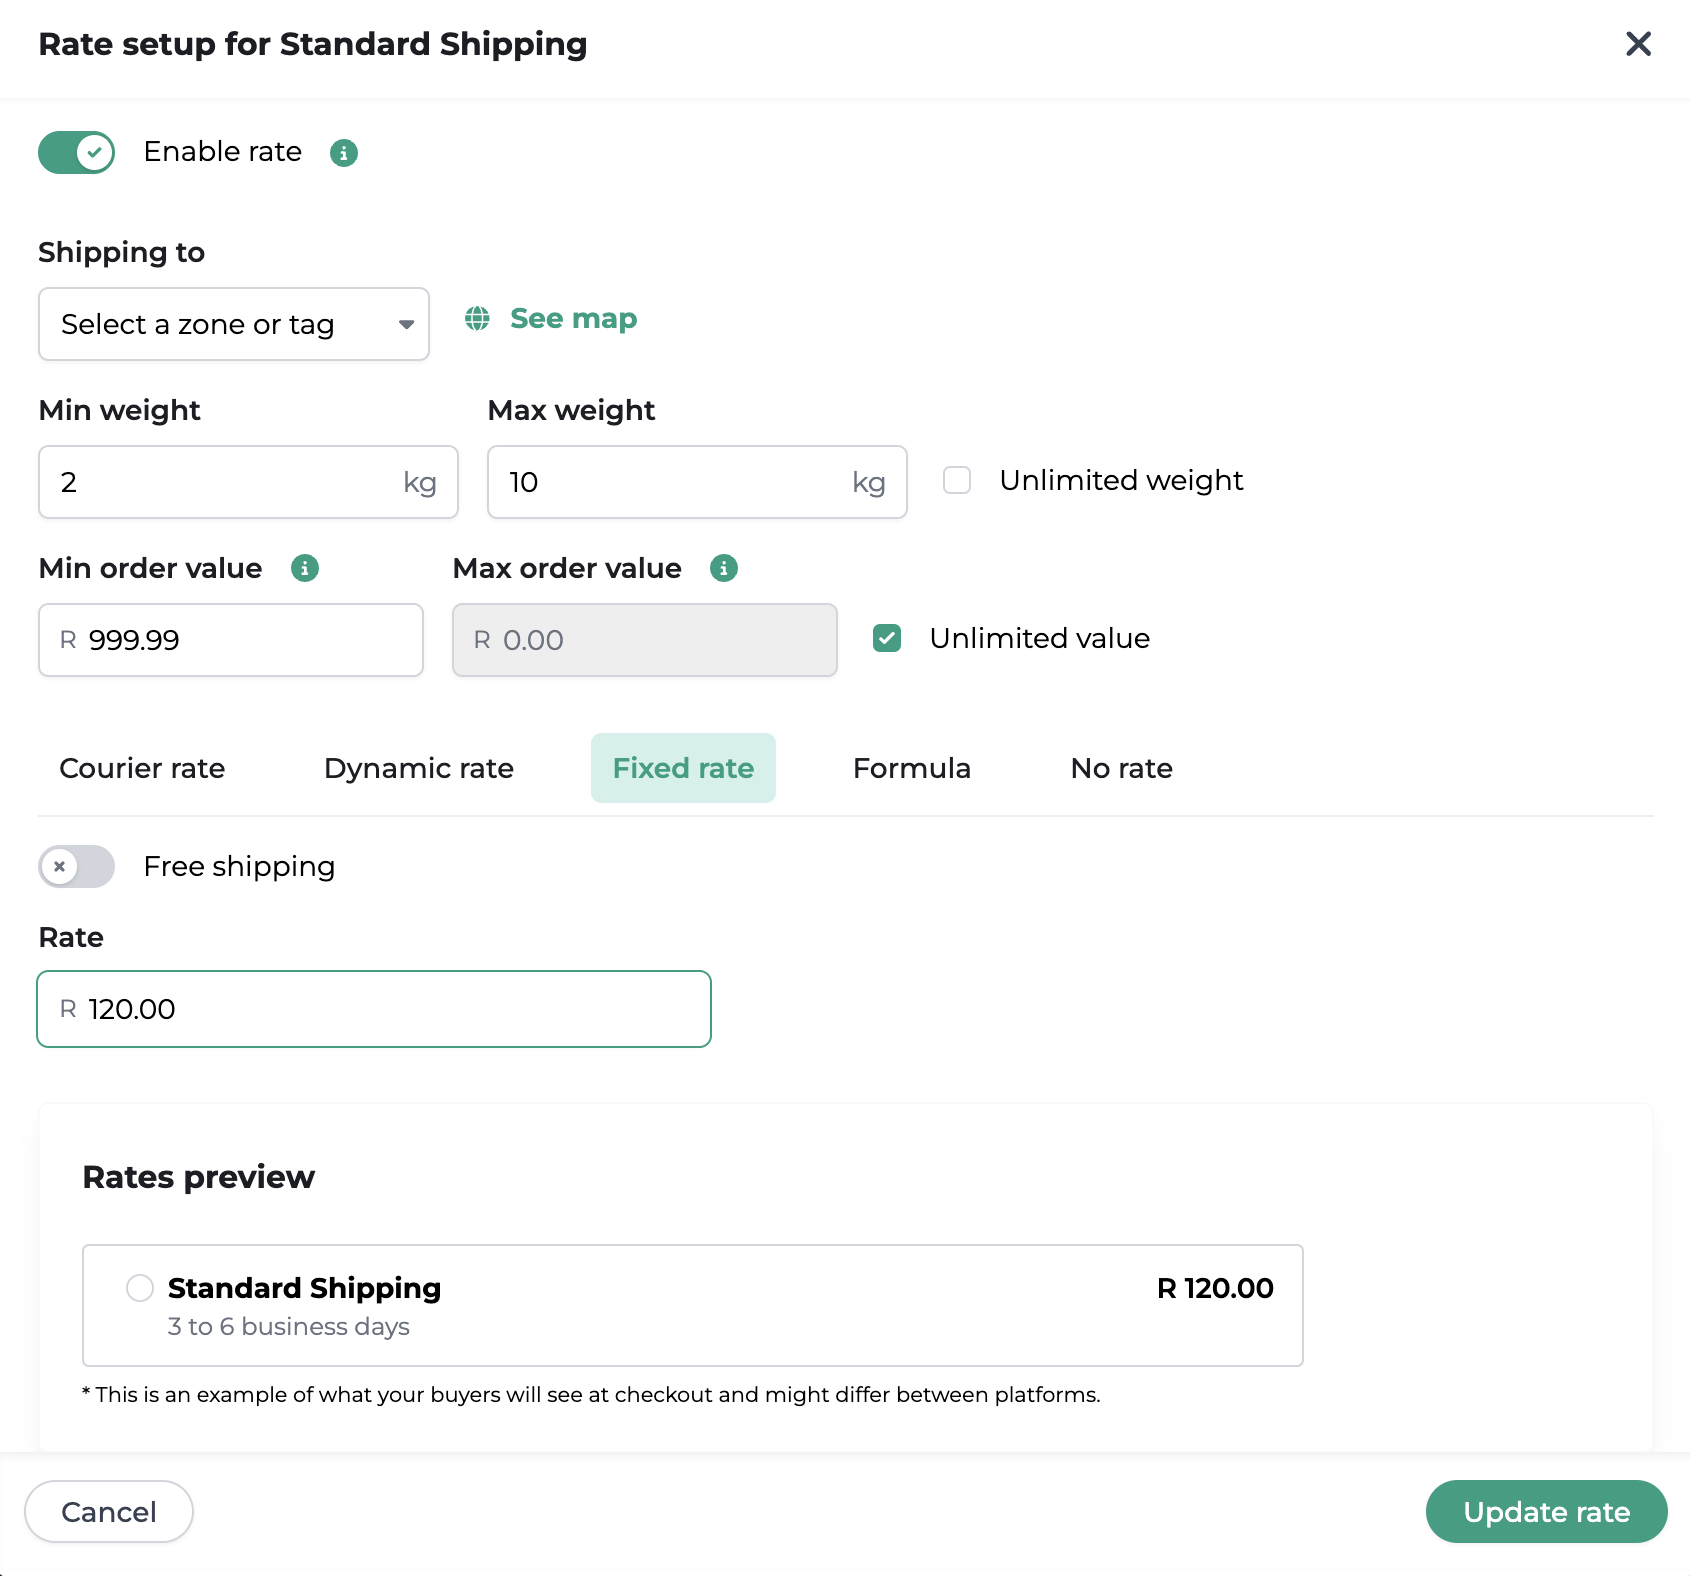Click the Max order value info icon
Screen dimensions: 1690x1576
(724, 569)
